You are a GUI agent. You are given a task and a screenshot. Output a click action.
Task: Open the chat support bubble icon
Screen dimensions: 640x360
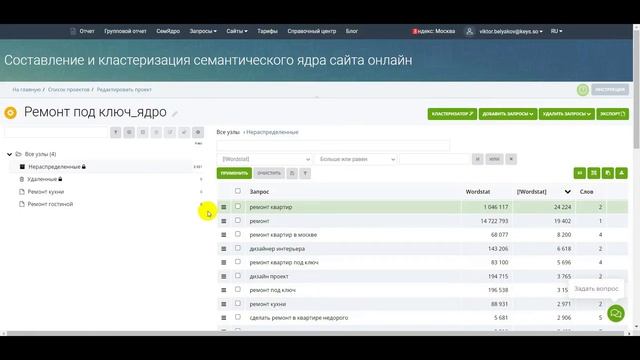pos(616,313)
